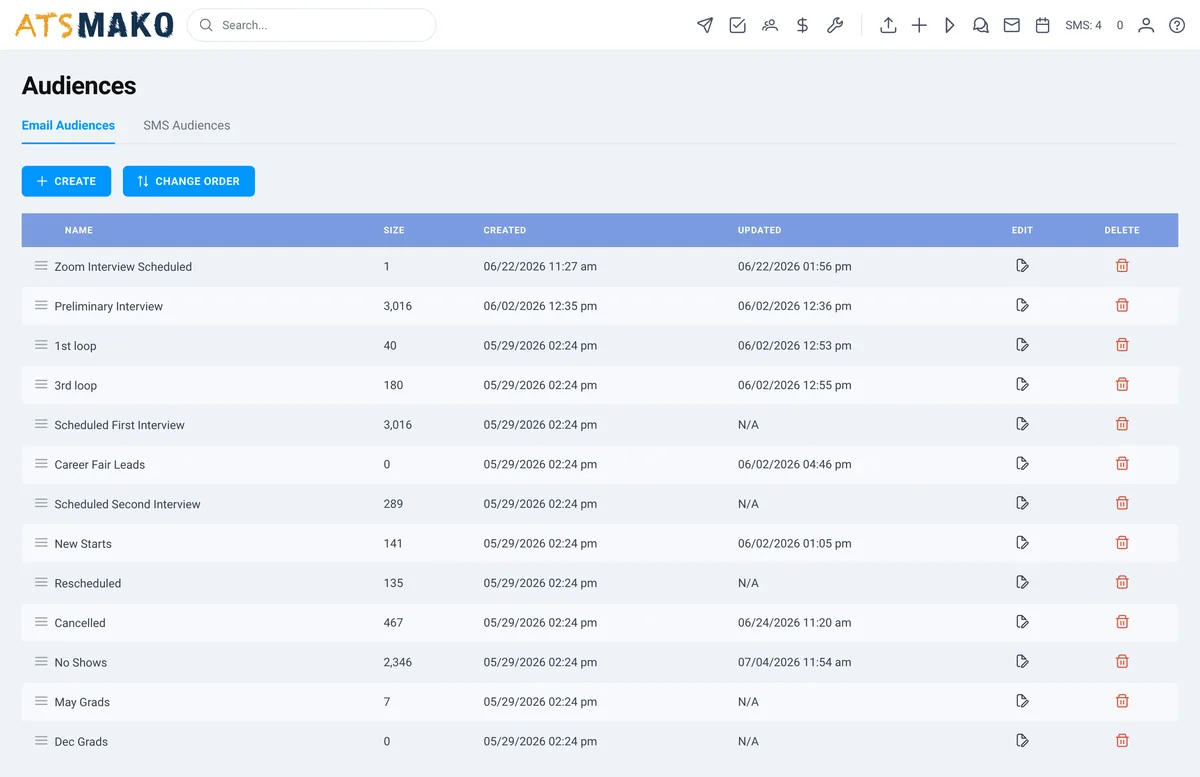
Task: Click the Name column header
Action: coord(79,230)
